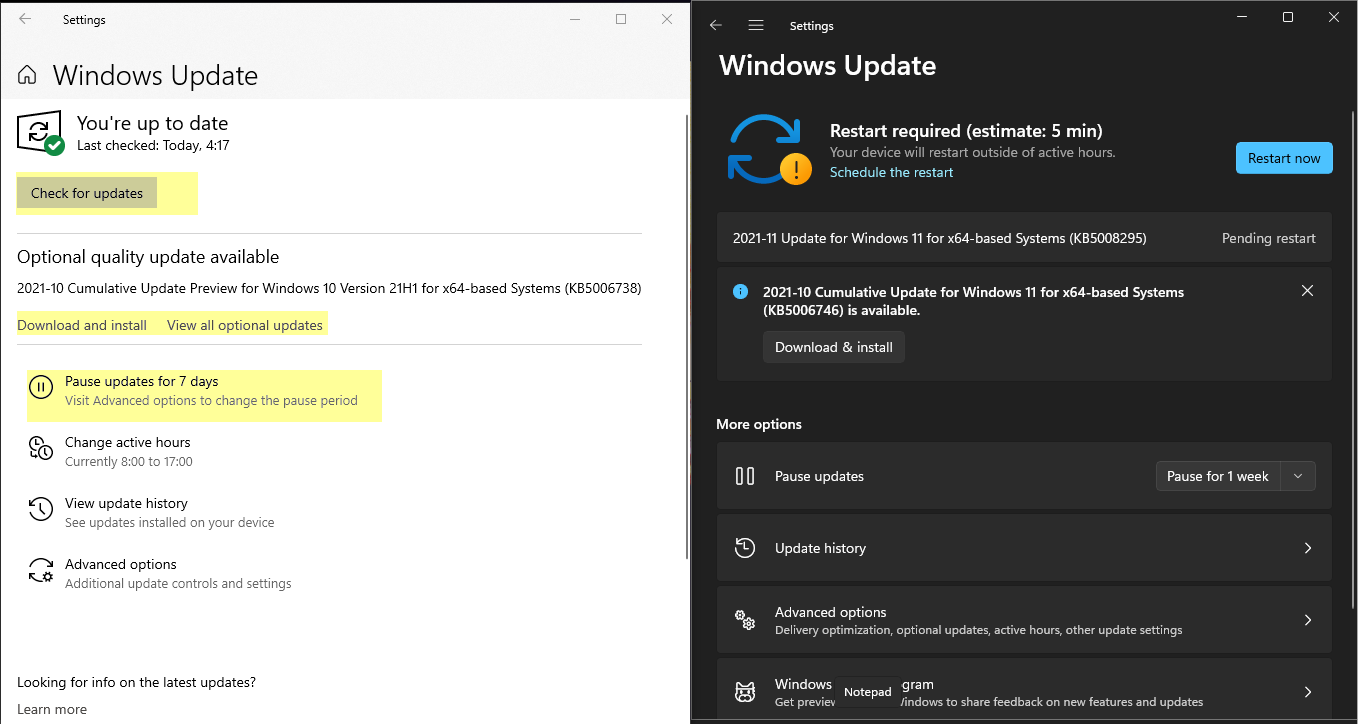Open the hamburger navigation menu in Windows 11 Settings

pyautogui.click(x=756, y=26)
